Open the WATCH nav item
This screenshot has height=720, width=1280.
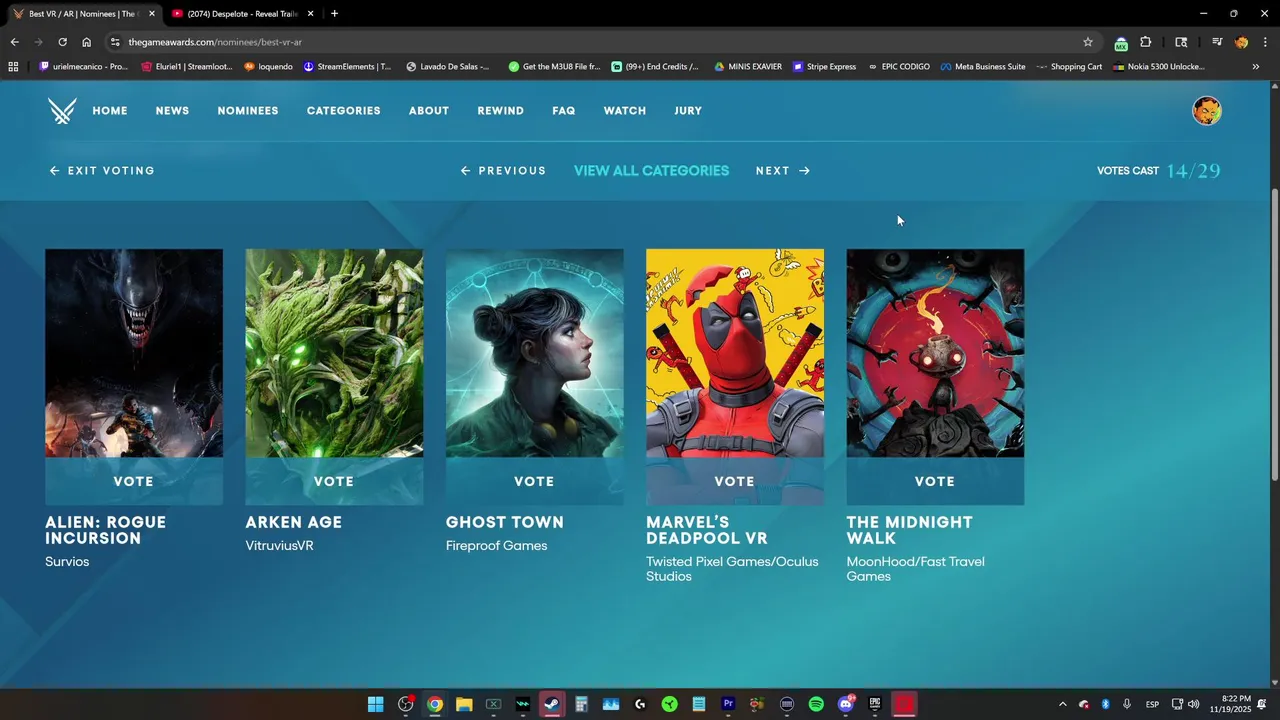(x=625, y=111)
